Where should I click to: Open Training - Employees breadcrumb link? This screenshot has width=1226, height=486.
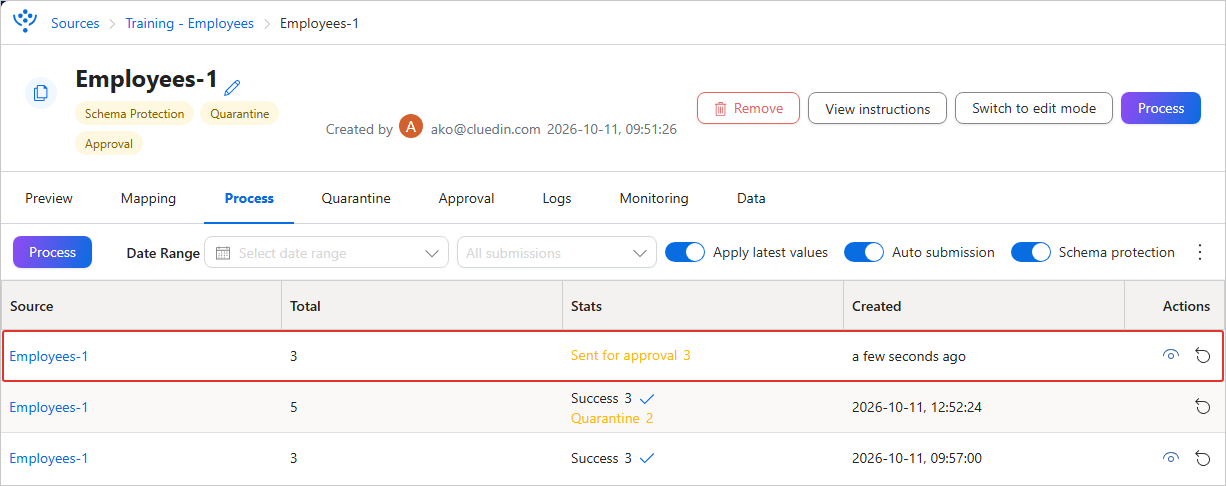(x=189, y=23)
